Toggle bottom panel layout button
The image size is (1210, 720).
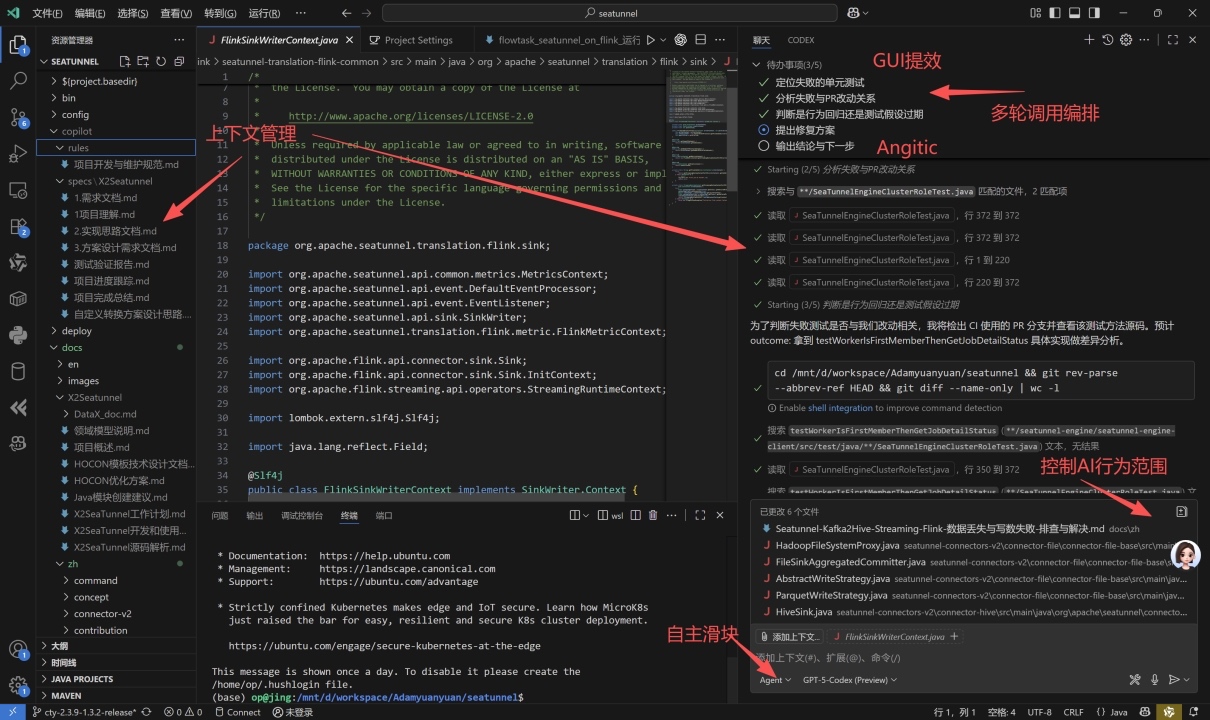(1075, 13)
